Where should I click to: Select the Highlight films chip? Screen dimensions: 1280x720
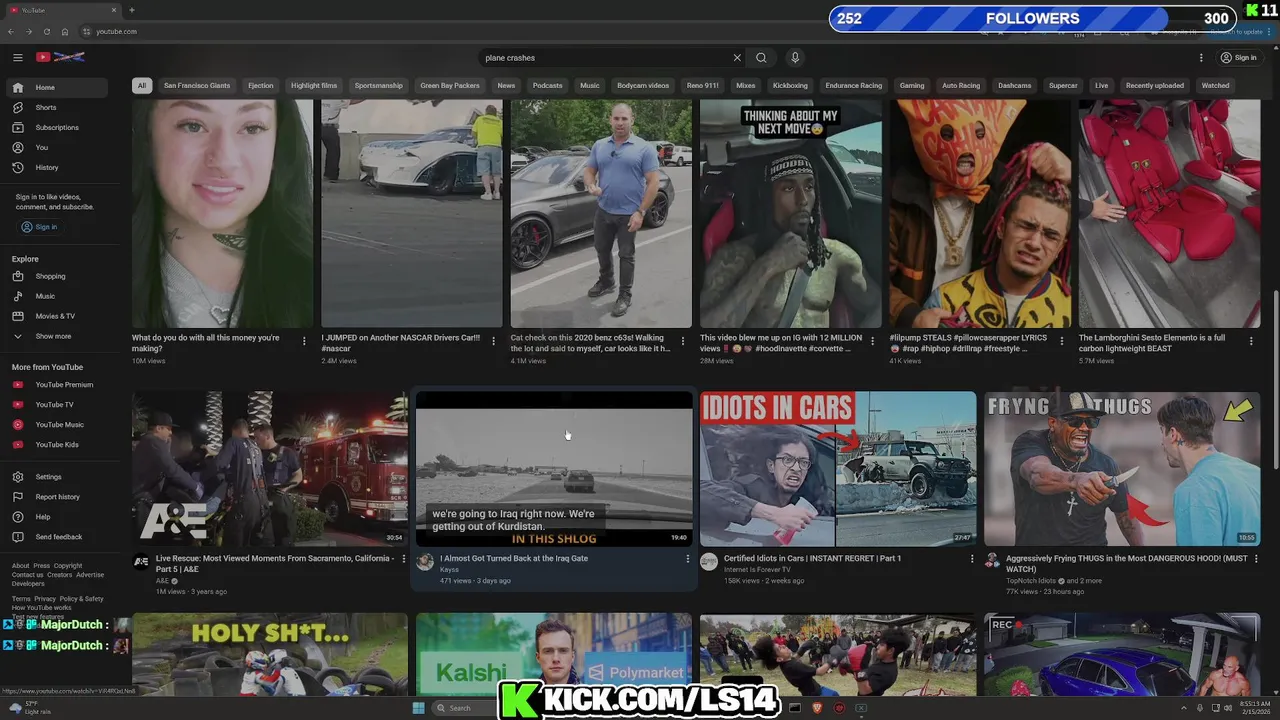[x=314, y=85]
